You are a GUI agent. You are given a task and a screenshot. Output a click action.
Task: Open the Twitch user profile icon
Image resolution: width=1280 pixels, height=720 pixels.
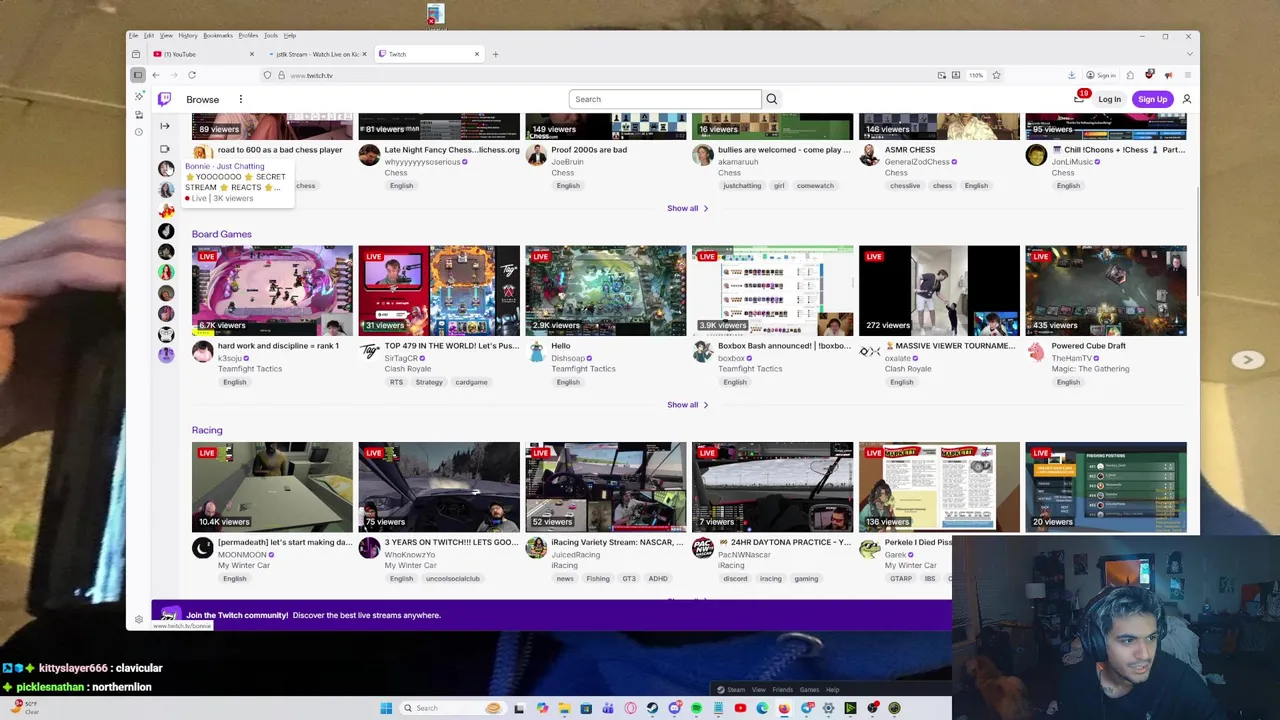pyautogui.click(x=1187, y=99)
